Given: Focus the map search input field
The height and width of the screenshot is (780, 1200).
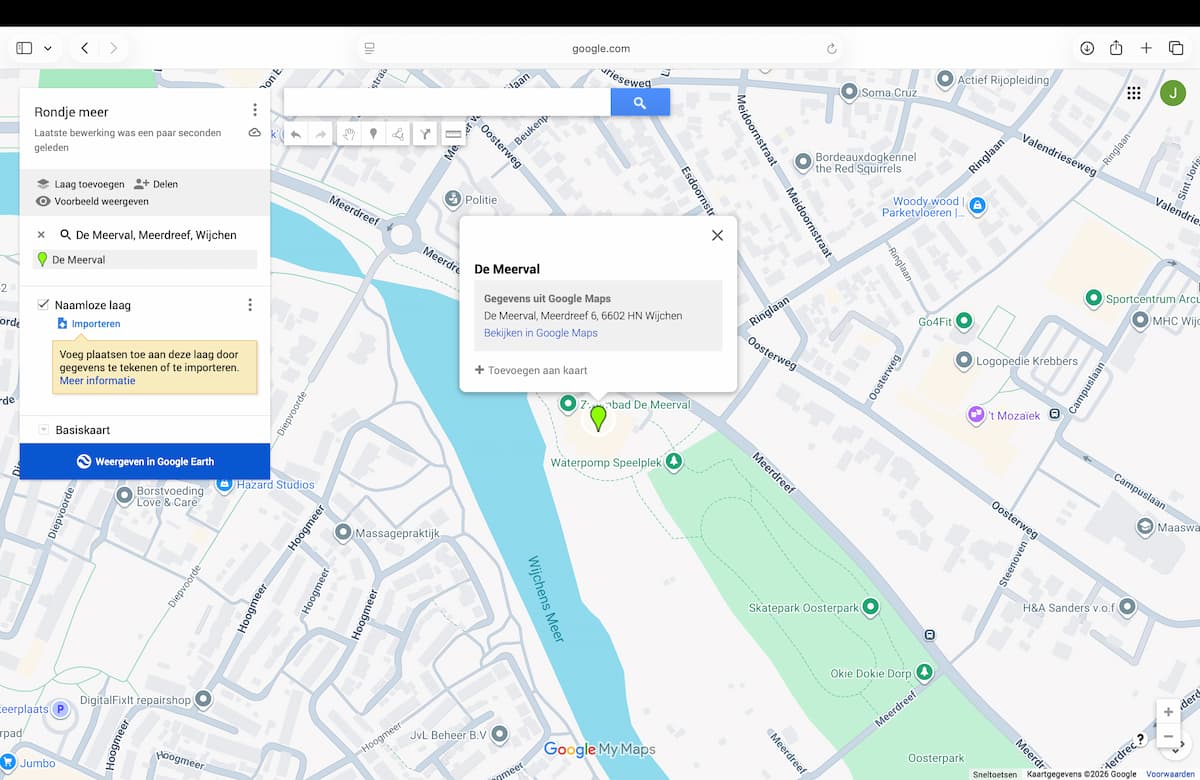Looking at the screenshot, I should coord(447,102).
